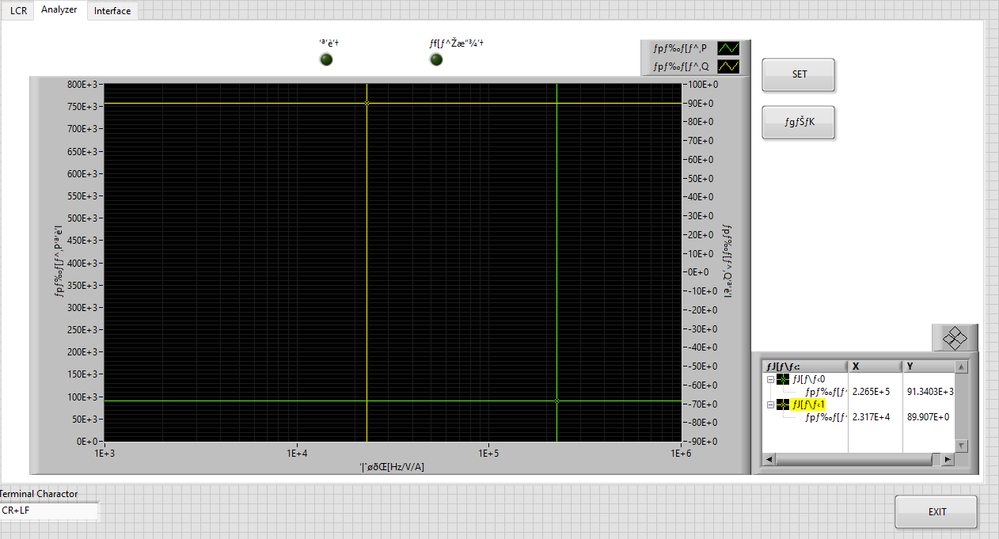
Task: Click the left round LED indicator above graph
Action: [x=326, y=60]
